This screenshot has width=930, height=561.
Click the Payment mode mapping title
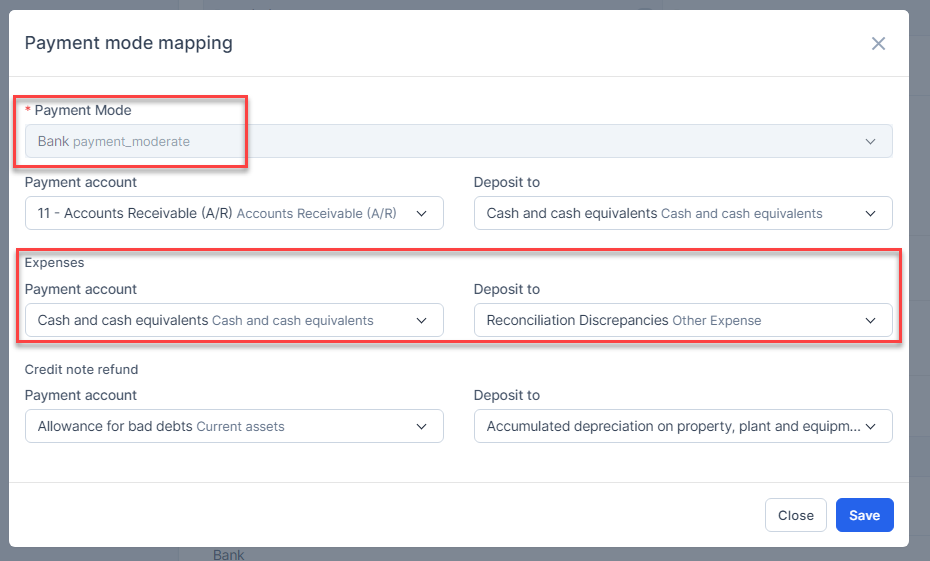point(128,43)
